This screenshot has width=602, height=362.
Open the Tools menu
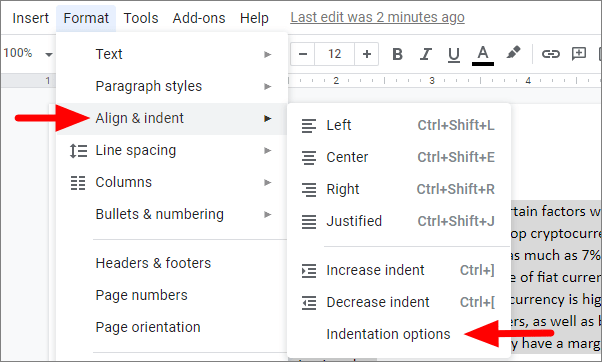141,18
